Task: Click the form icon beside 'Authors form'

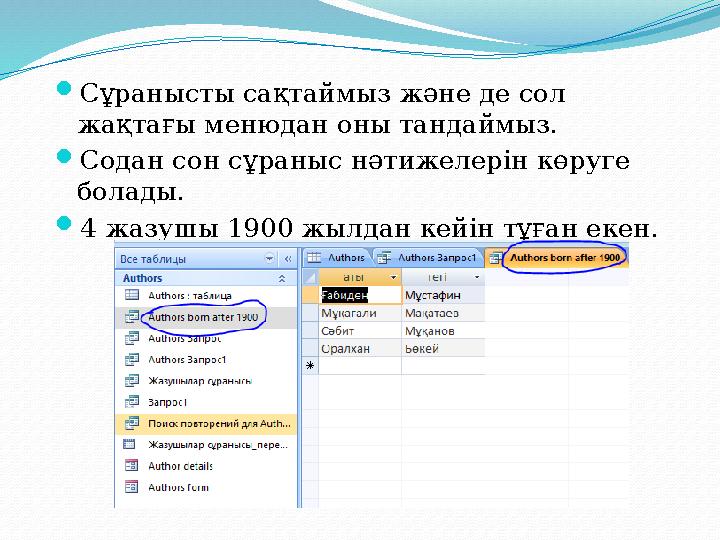Action: coord(131,487)
